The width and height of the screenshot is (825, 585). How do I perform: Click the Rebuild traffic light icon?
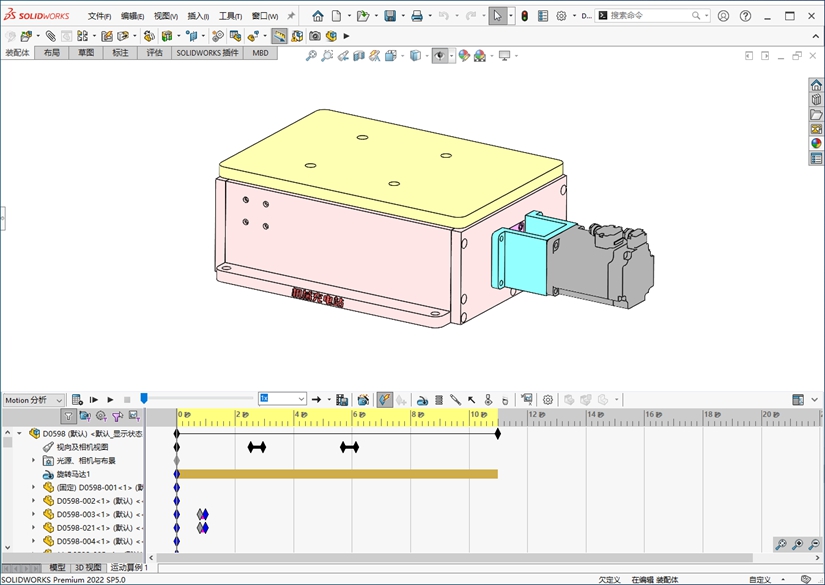524,16
